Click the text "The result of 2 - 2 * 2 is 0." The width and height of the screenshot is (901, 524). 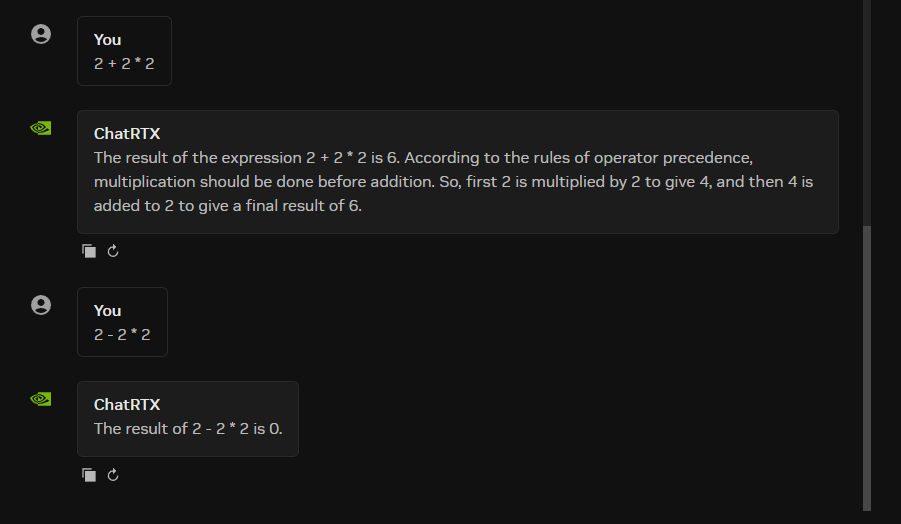point(188,429)
